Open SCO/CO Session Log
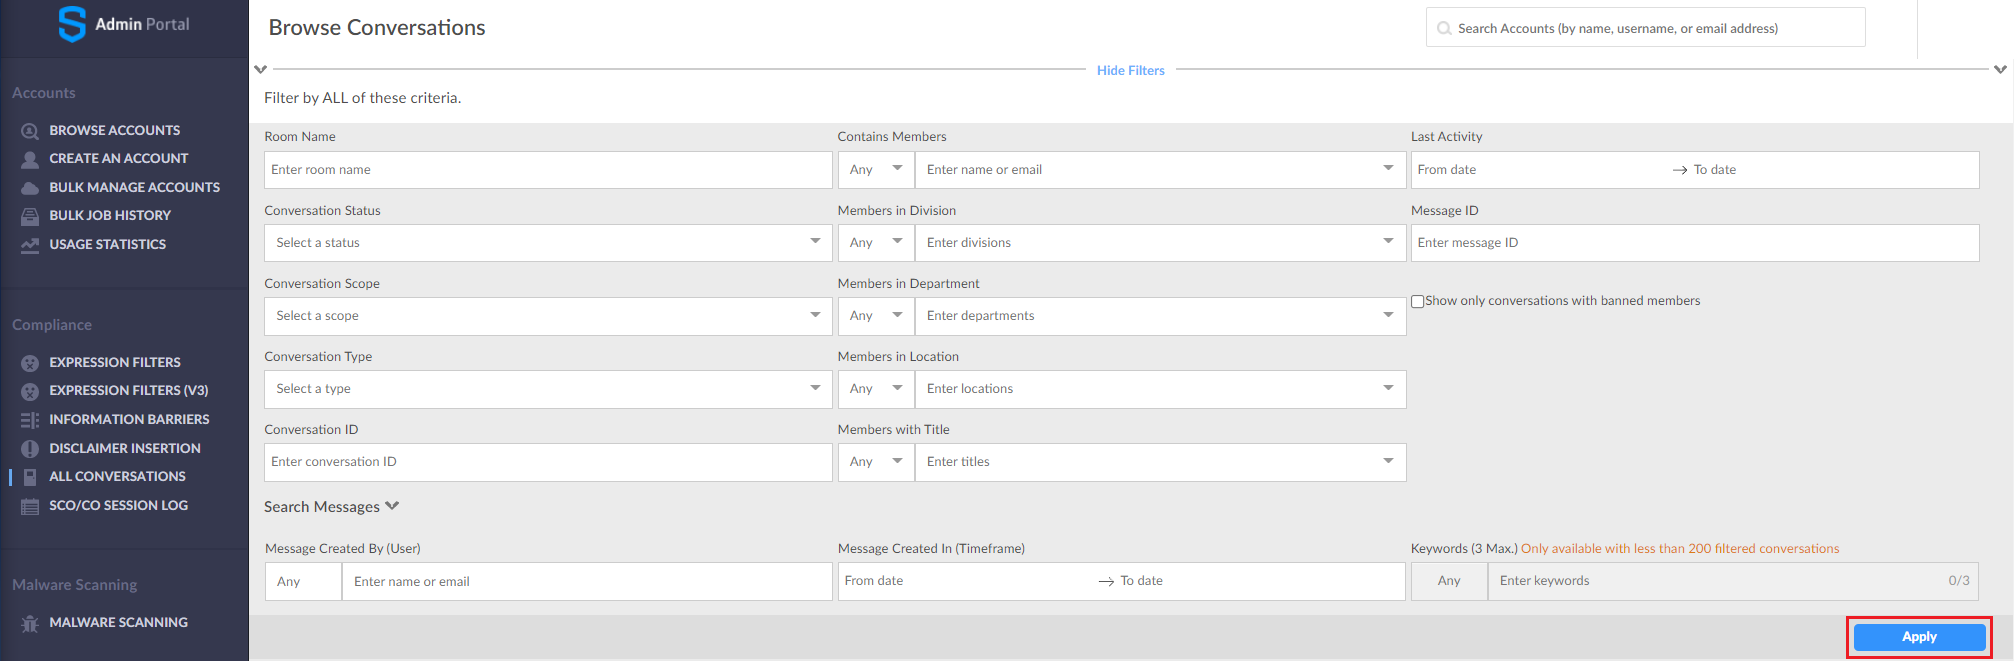 pyautogui.click(x=119, y=505)
